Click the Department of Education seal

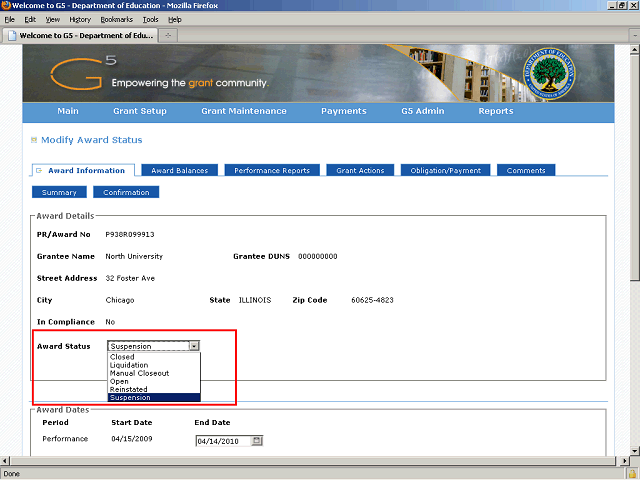click(x=549, y=73)
